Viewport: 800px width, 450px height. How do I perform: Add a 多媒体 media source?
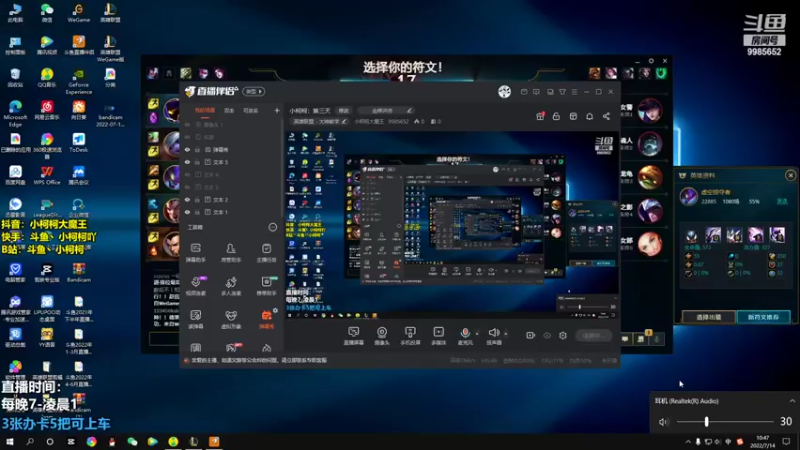[438, 336]
